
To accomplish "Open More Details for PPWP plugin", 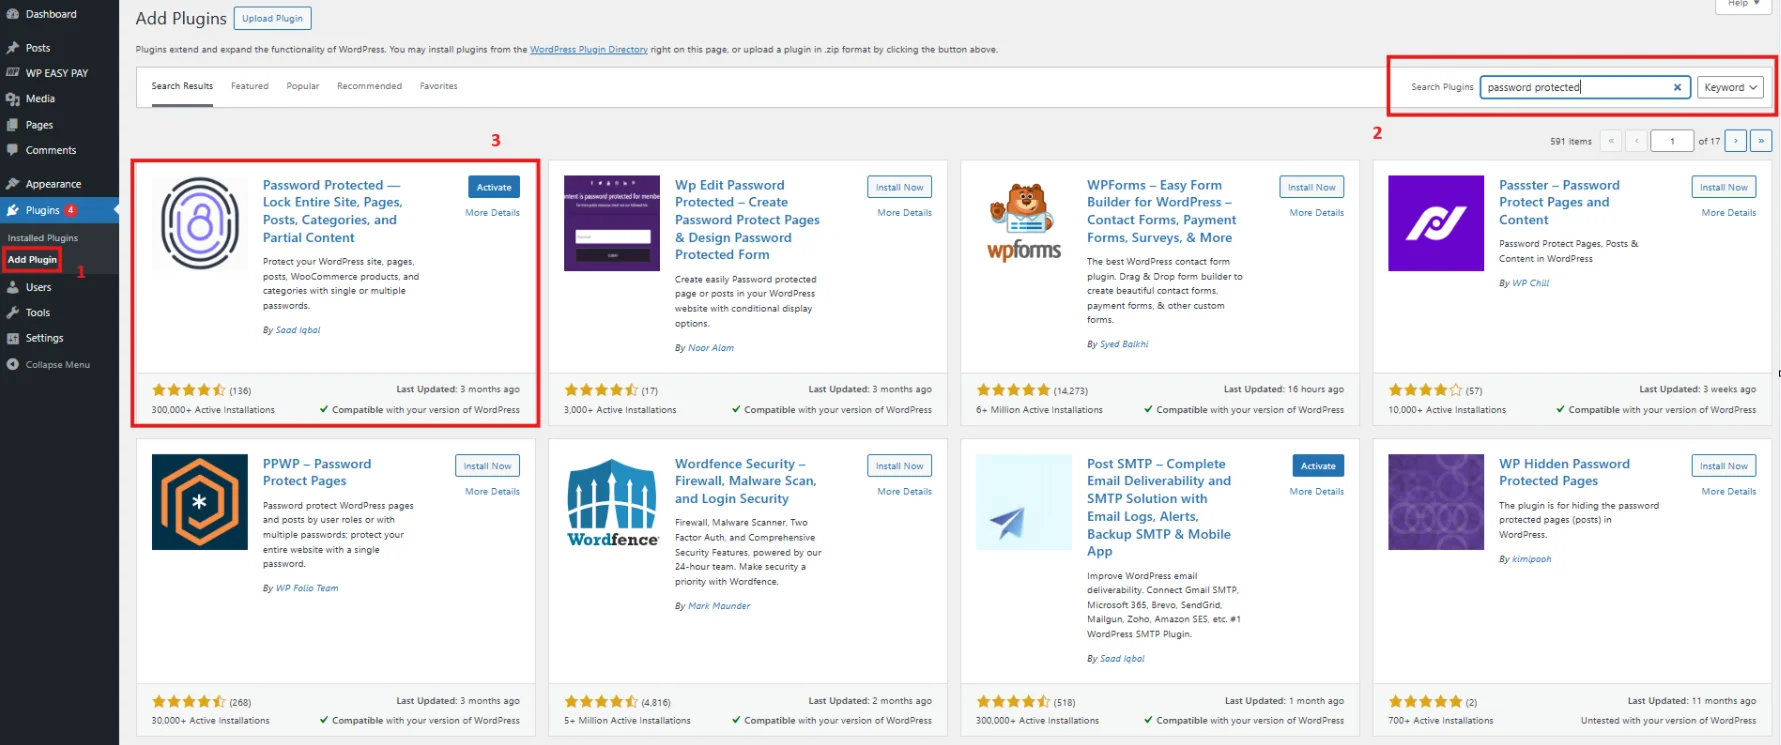I will tap(492, 492).
